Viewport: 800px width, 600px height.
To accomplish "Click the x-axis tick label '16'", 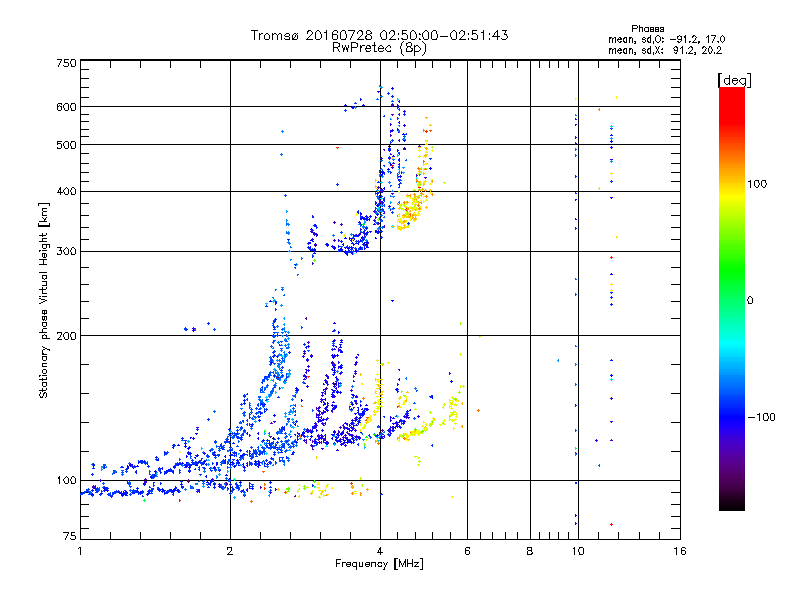I will point(680,551).
